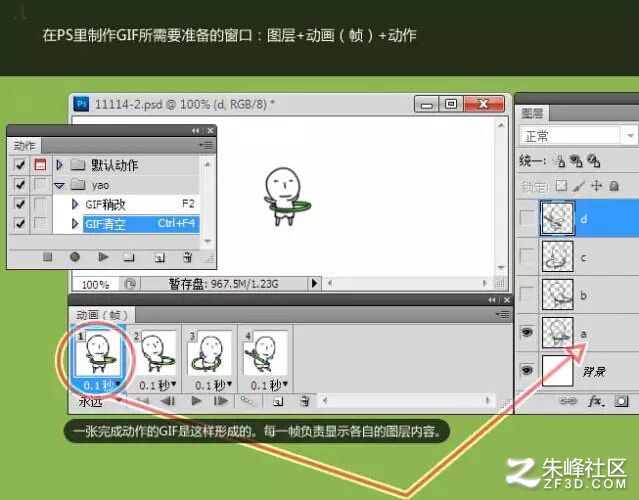The width and height of the screenshot is (639, 500).
Task: Click lock transparent pixels icon
Action: click(x=562, y=186)
